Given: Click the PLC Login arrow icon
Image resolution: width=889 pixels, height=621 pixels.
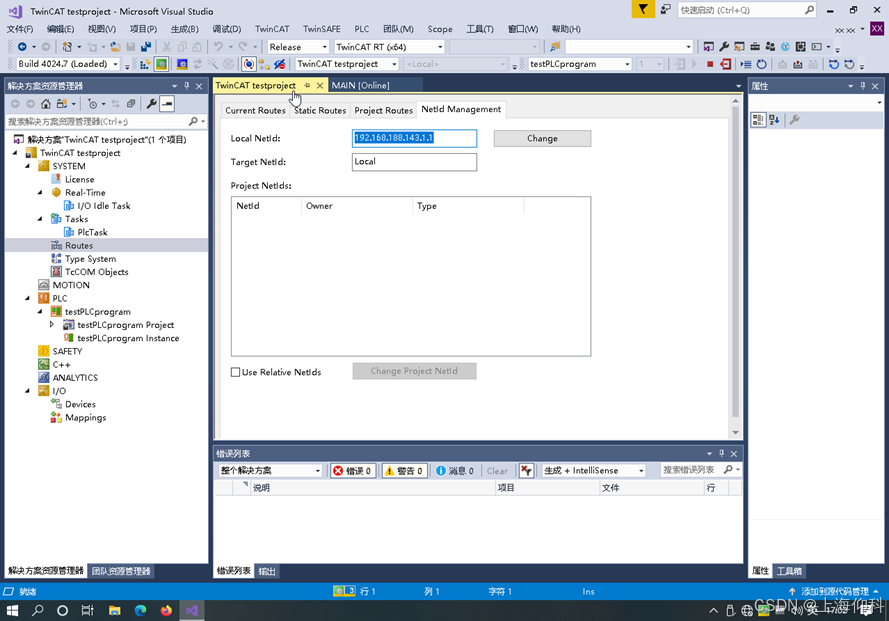Looking at the screenshot, I should click(x=679, y=64).
